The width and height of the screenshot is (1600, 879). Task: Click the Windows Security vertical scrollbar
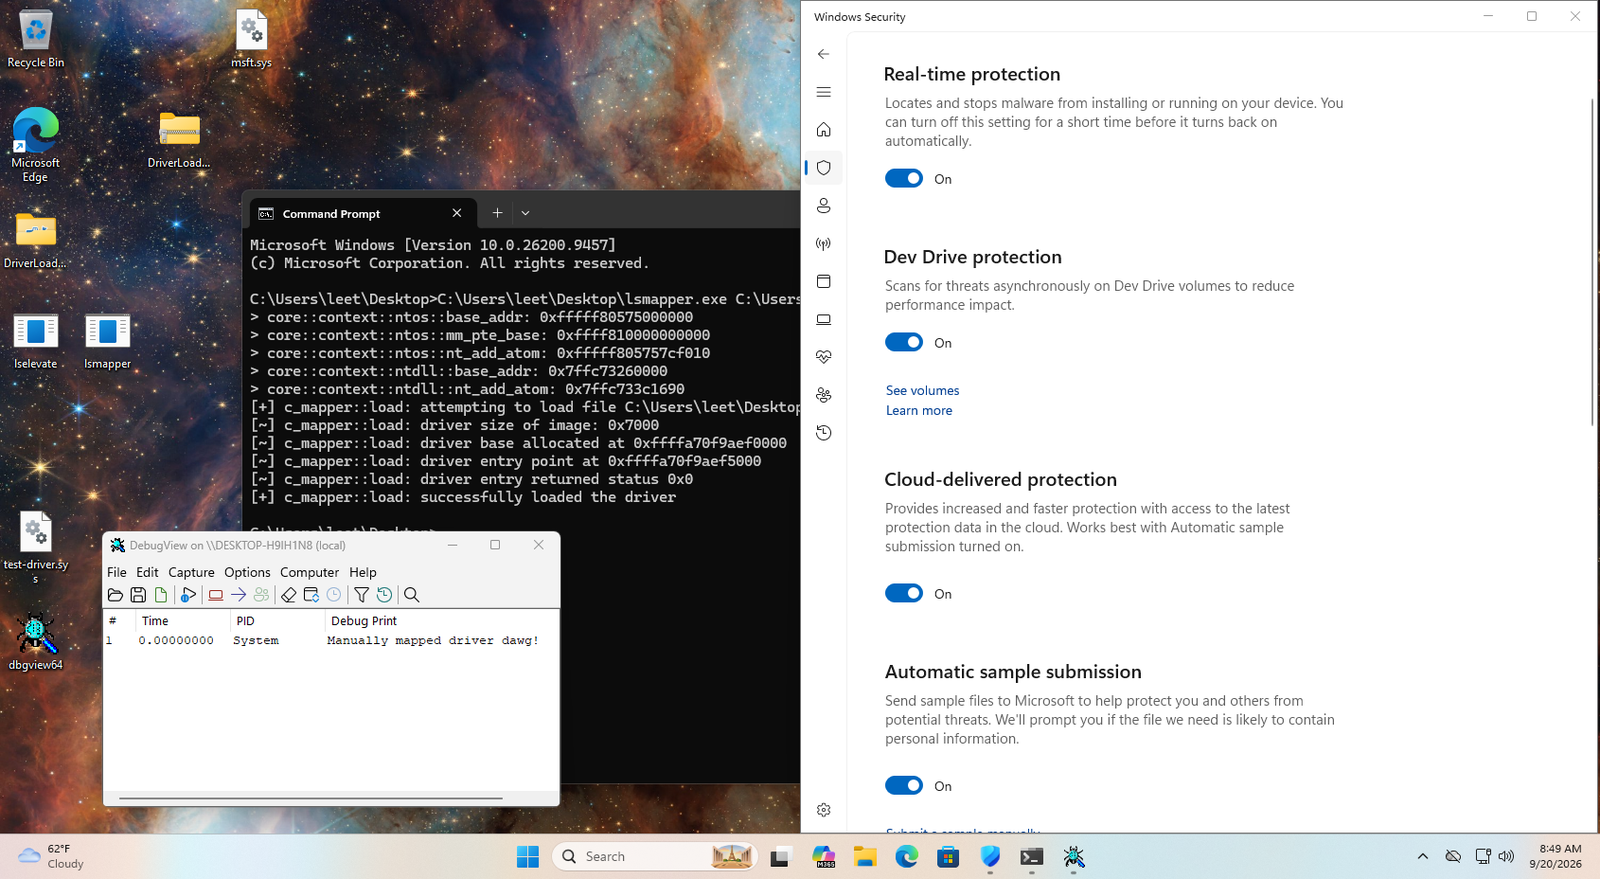(x=1592, y=262)
